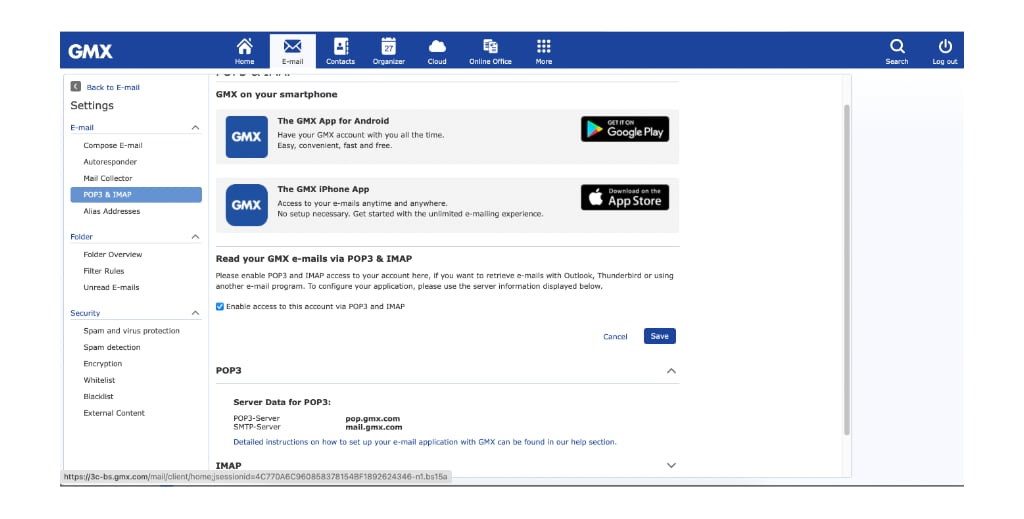
Task: Open the Home section in top navigation
Action: 244,51
